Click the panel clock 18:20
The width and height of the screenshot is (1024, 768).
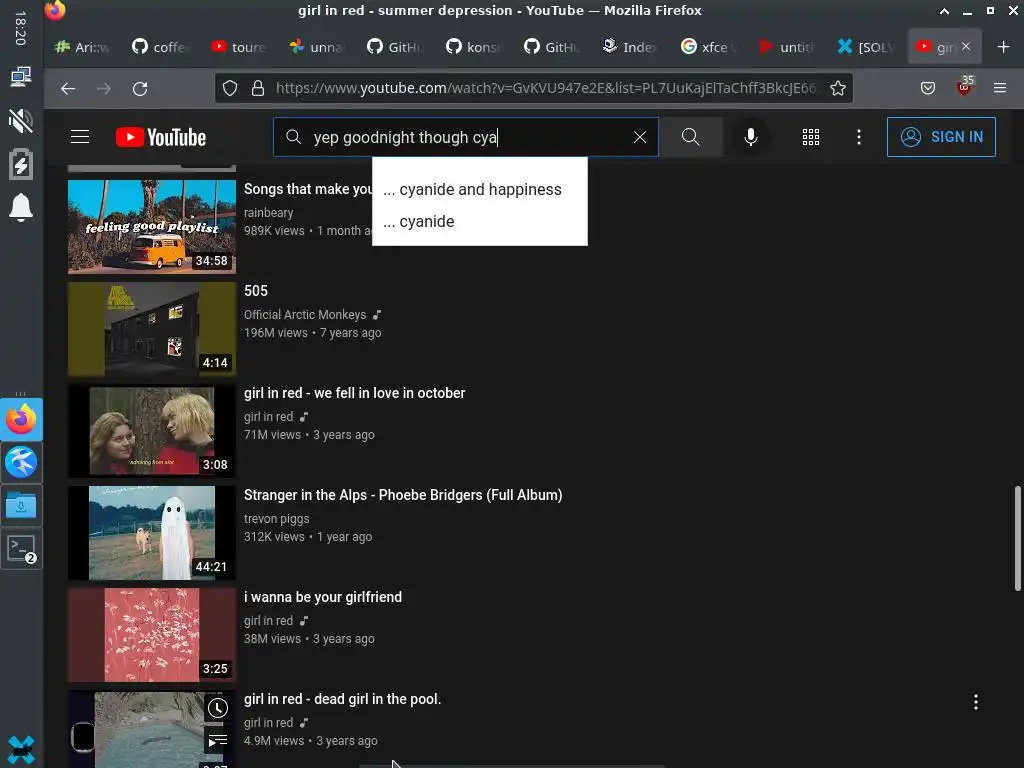tap(20, 28)
